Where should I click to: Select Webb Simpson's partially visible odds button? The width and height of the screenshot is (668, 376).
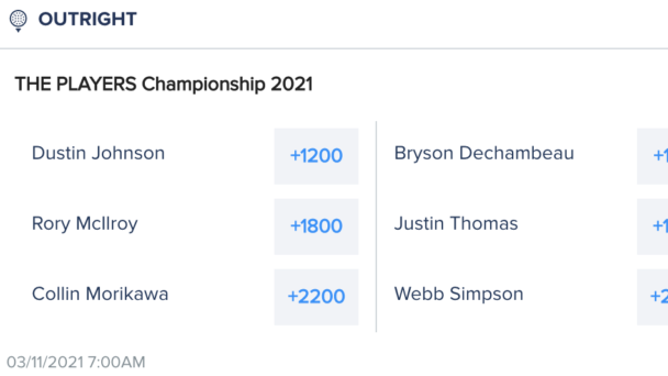click(x=653, y=297)
